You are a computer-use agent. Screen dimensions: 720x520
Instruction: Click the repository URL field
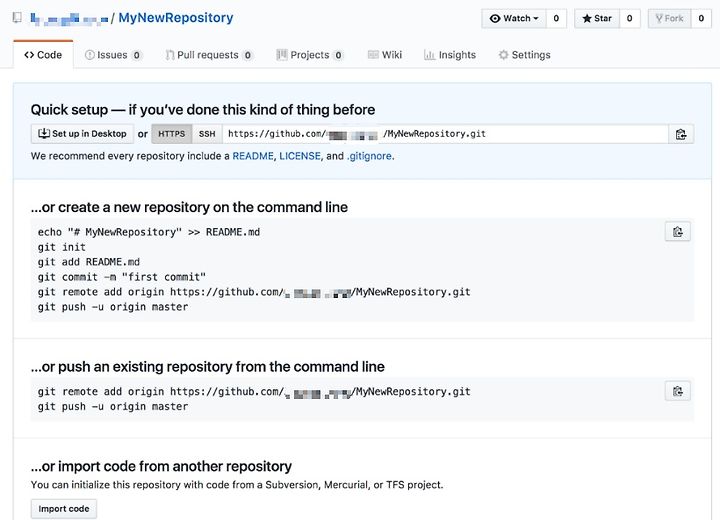445,134
